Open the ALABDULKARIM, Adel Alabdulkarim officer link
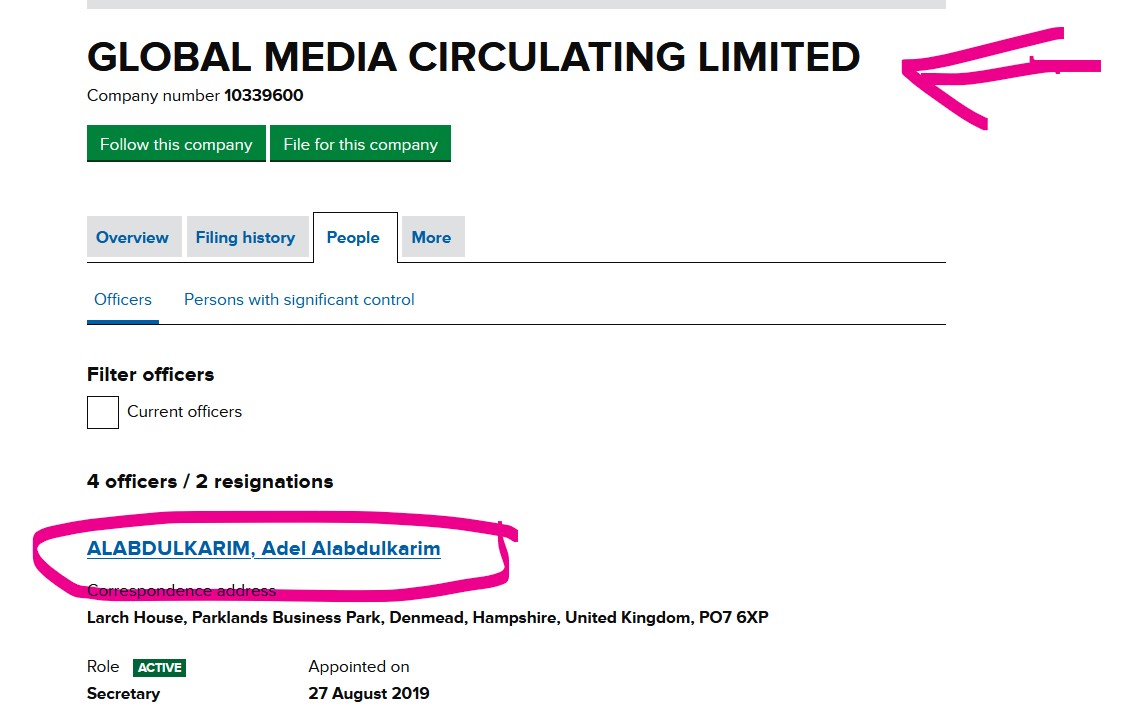This screenshot has width=1143, height=722. (x=263, y=548)
